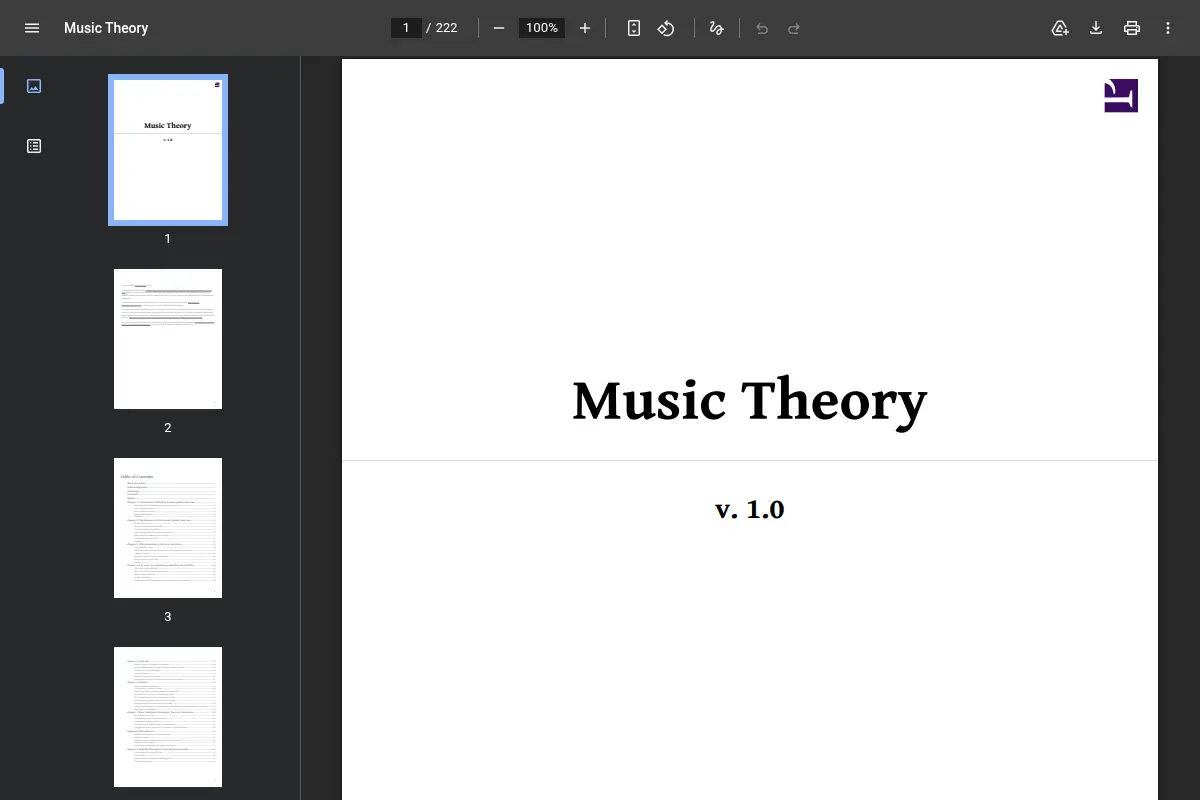Click the fit to page icon
Screen dimensions: 1200x800
pos(634,28)
